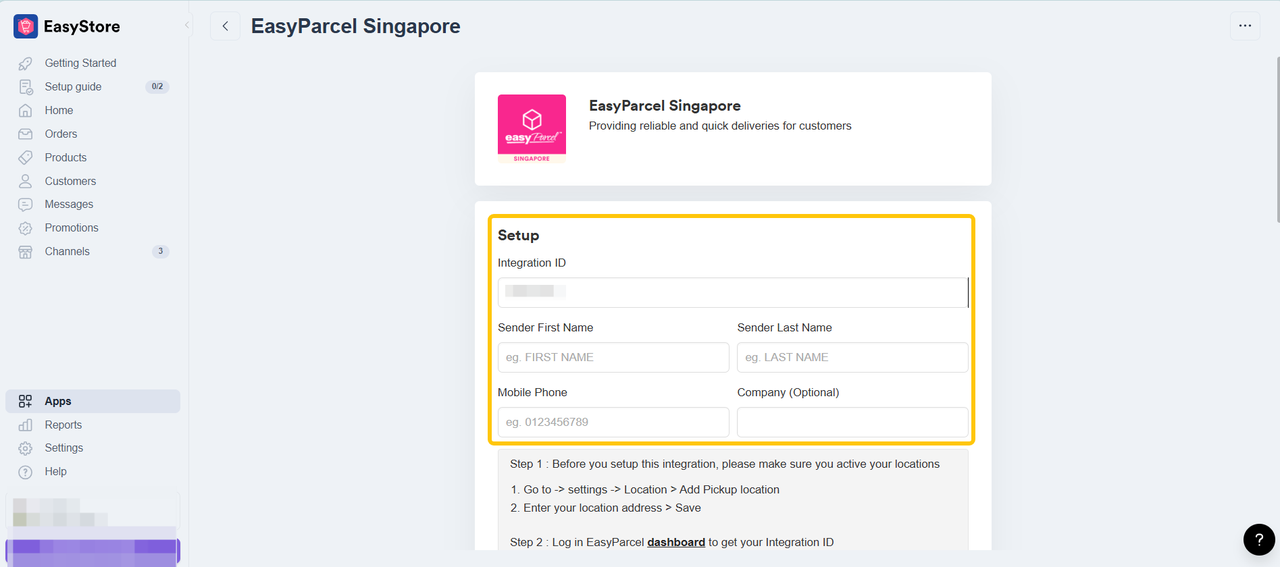The height and width of the screenshot is (567, 1280).
Task: Click the Orders envelope icon
Action: [25, 134]
